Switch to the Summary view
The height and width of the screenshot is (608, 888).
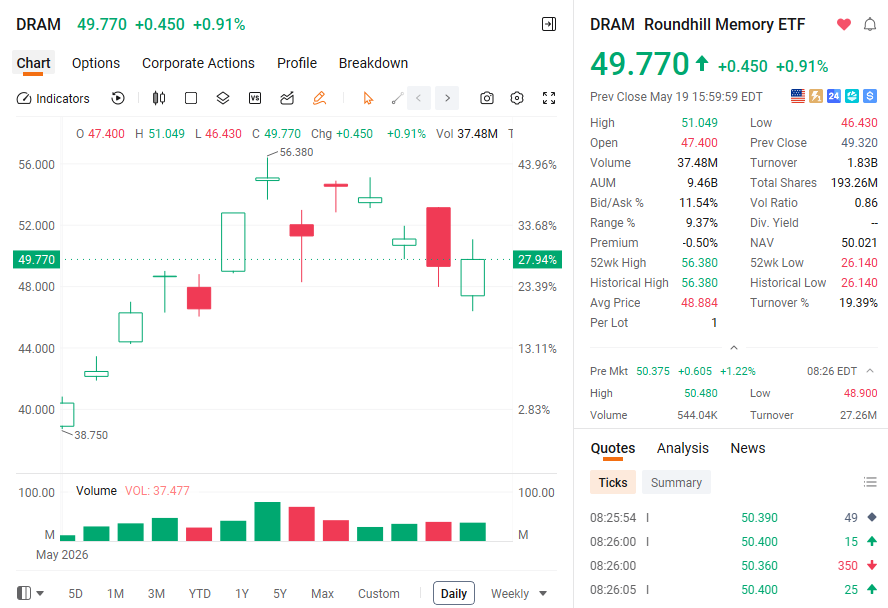pos(676,482)
